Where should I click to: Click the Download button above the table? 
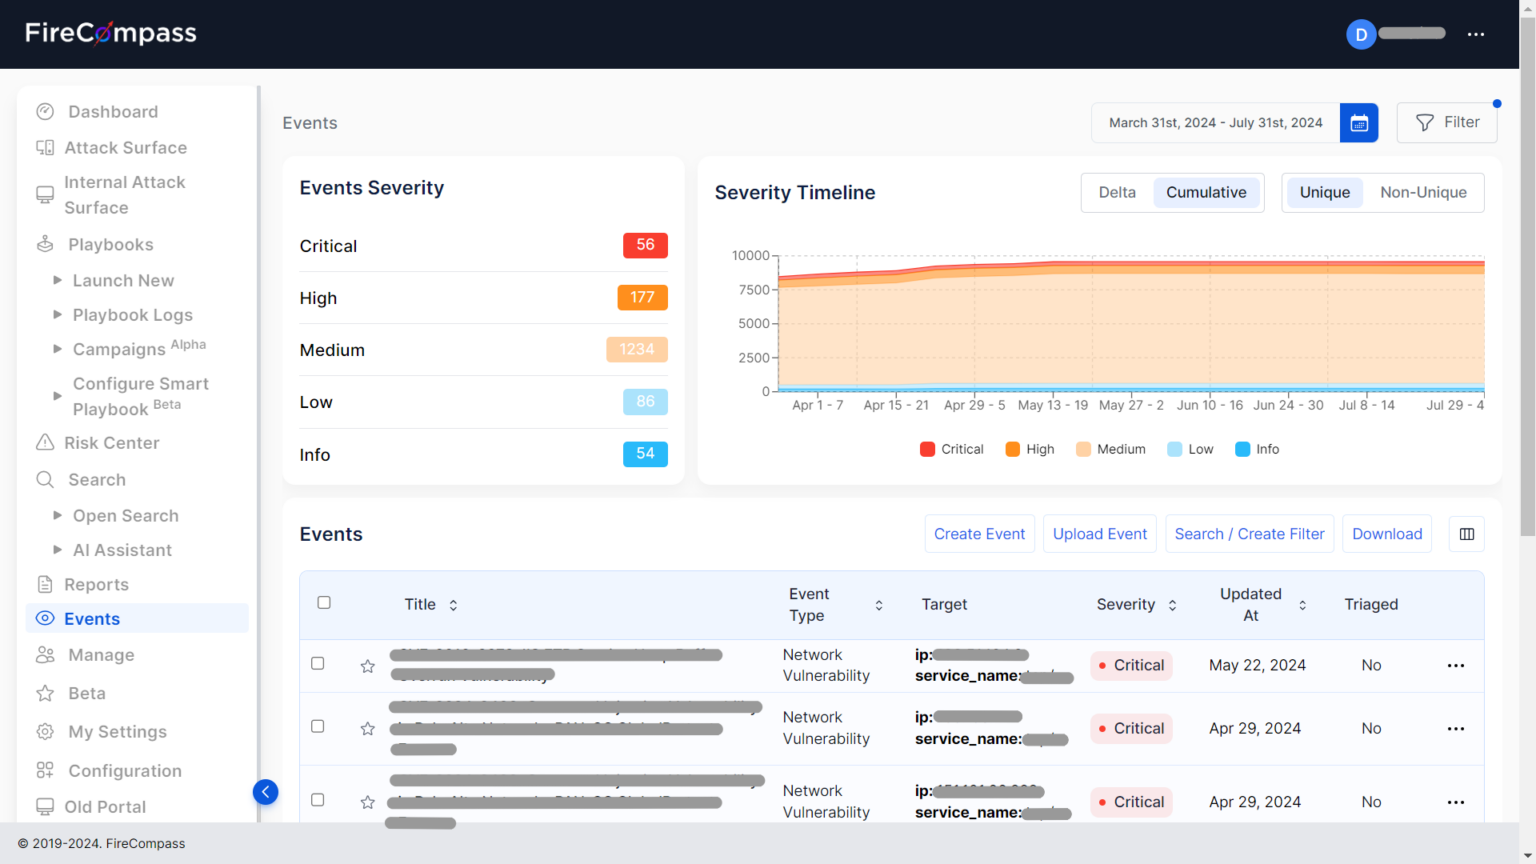[x=1386, y=533]
